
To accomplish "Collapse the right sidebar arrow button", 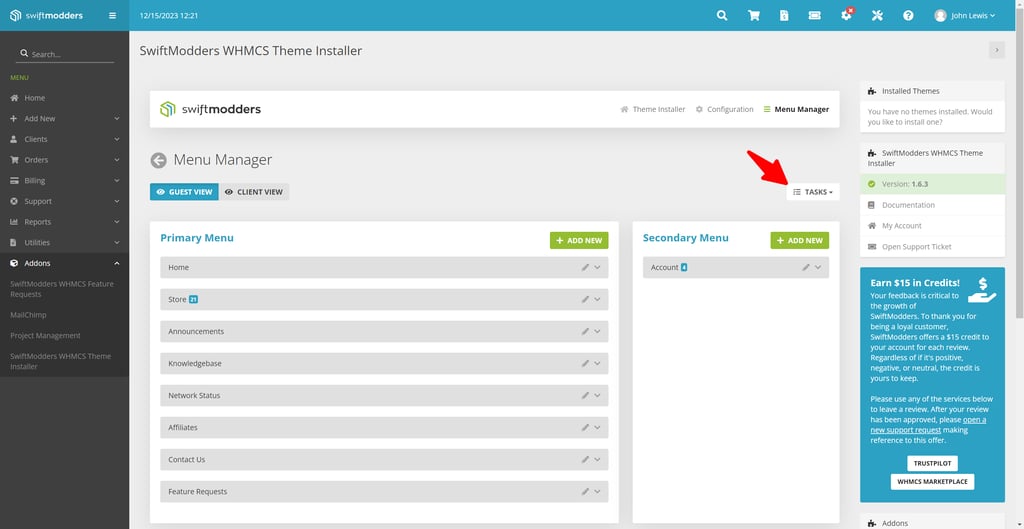I will (x=997, y=50).
